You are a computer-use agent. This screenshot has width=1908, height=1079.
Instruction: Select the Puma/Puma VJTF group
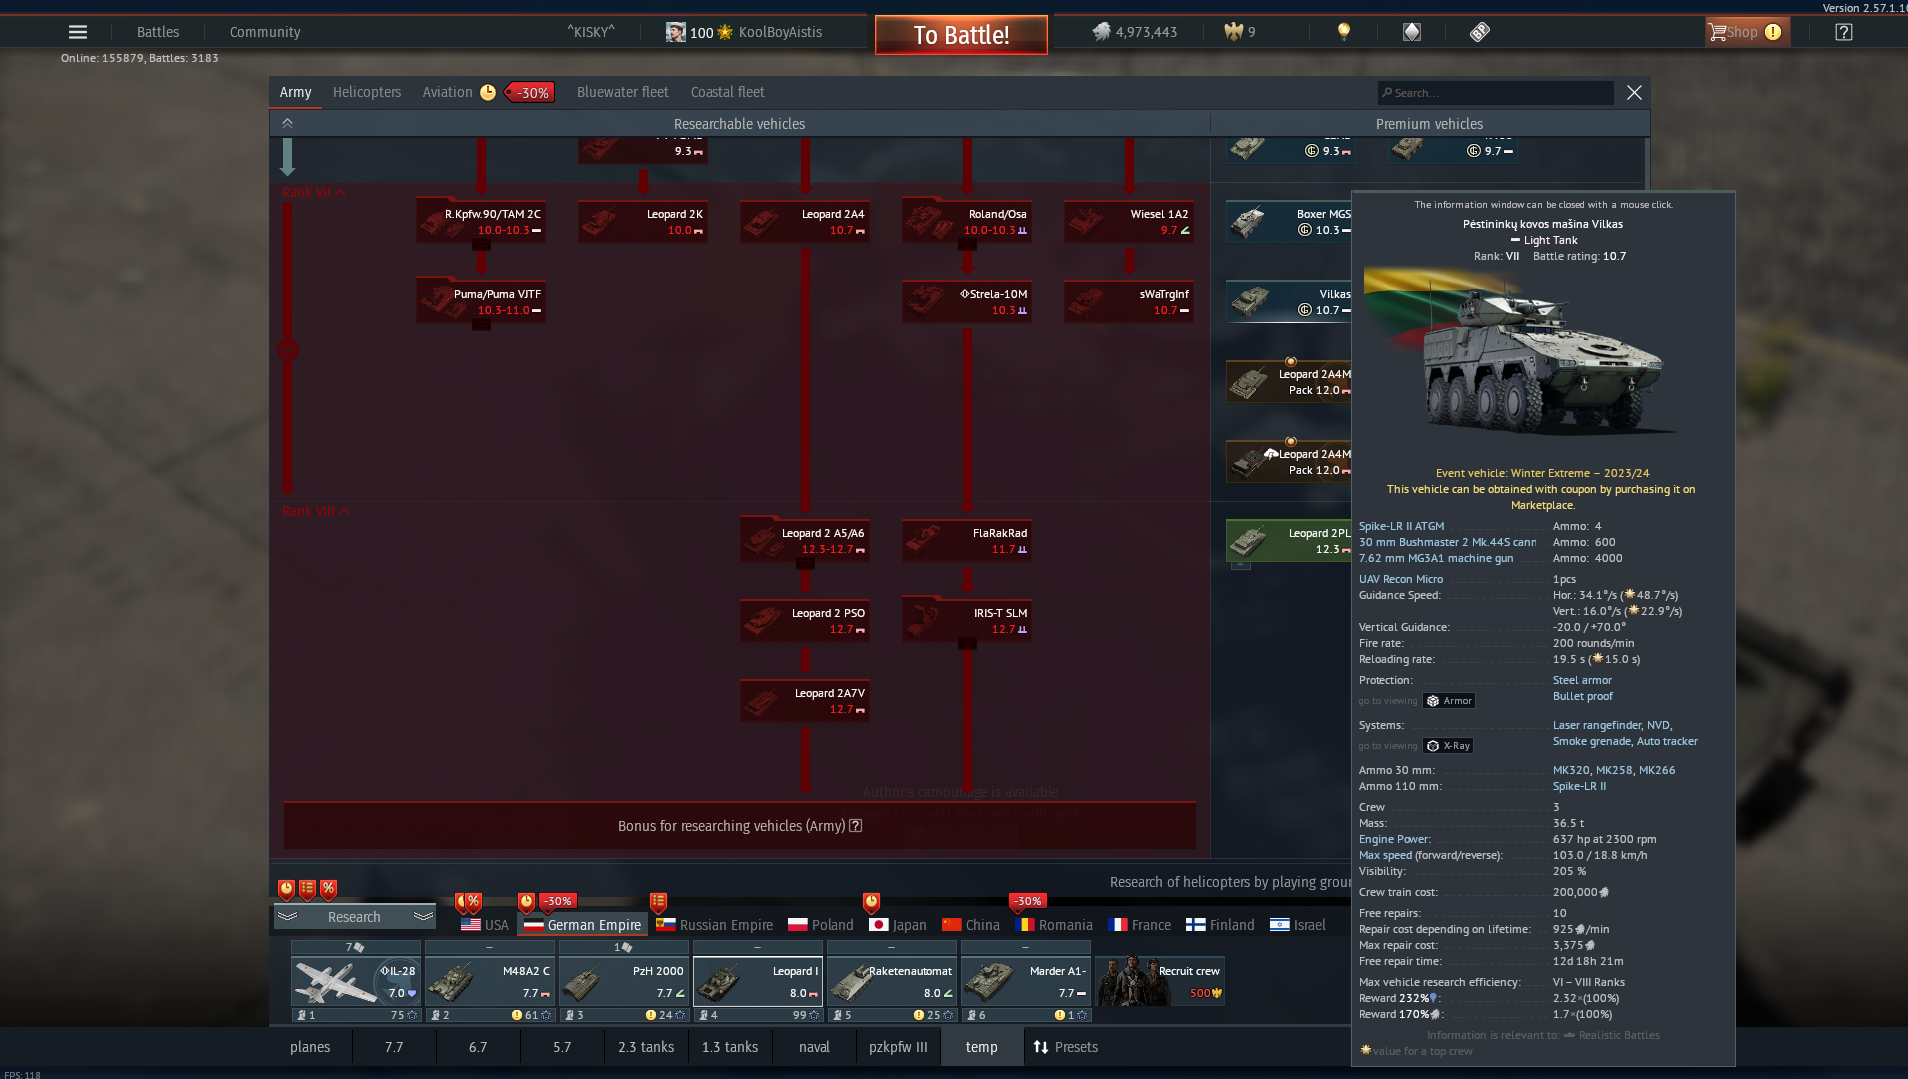click(x=481, y=302)
